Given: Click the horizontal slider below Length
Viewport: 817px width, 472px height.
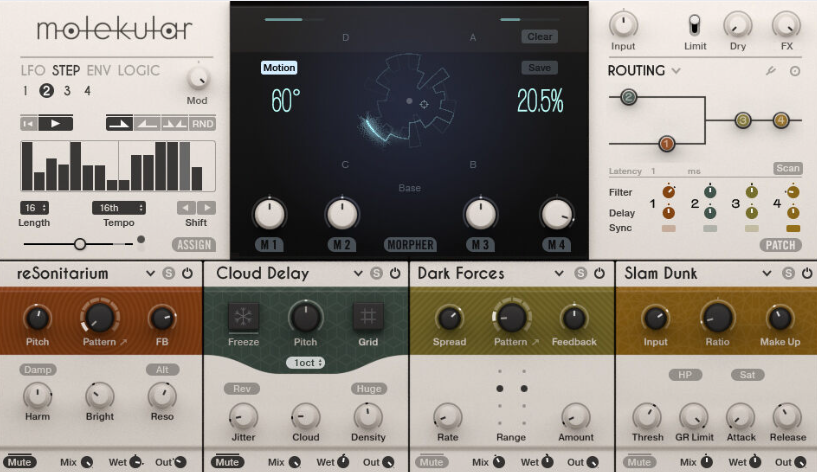Looking at the screenshot, I should click(x=80, y=243).
